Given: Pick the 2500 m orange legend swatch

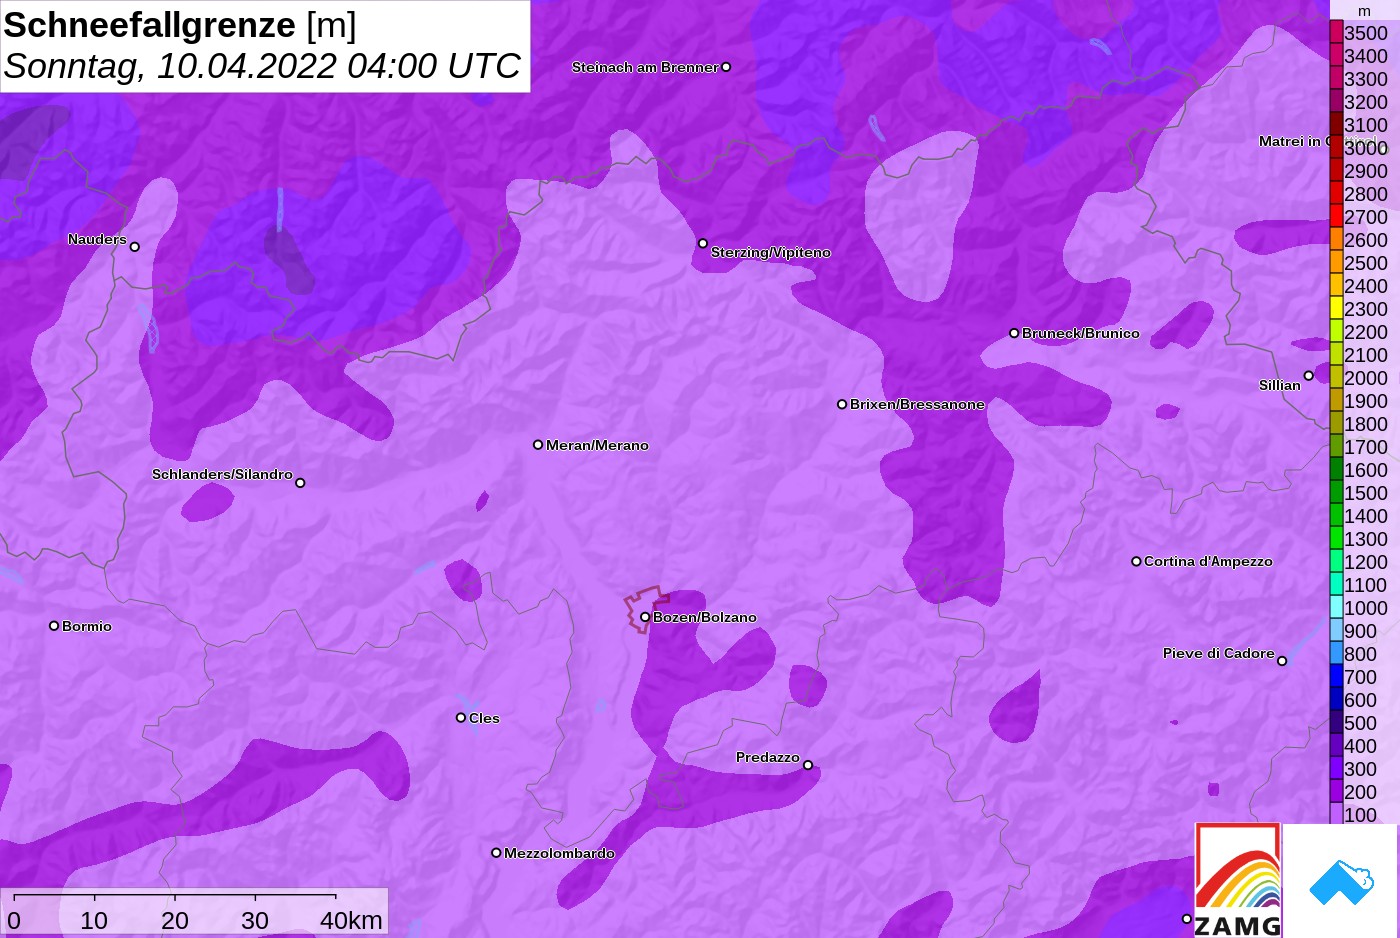Looking at the screenshot, I should point(1336,262).
